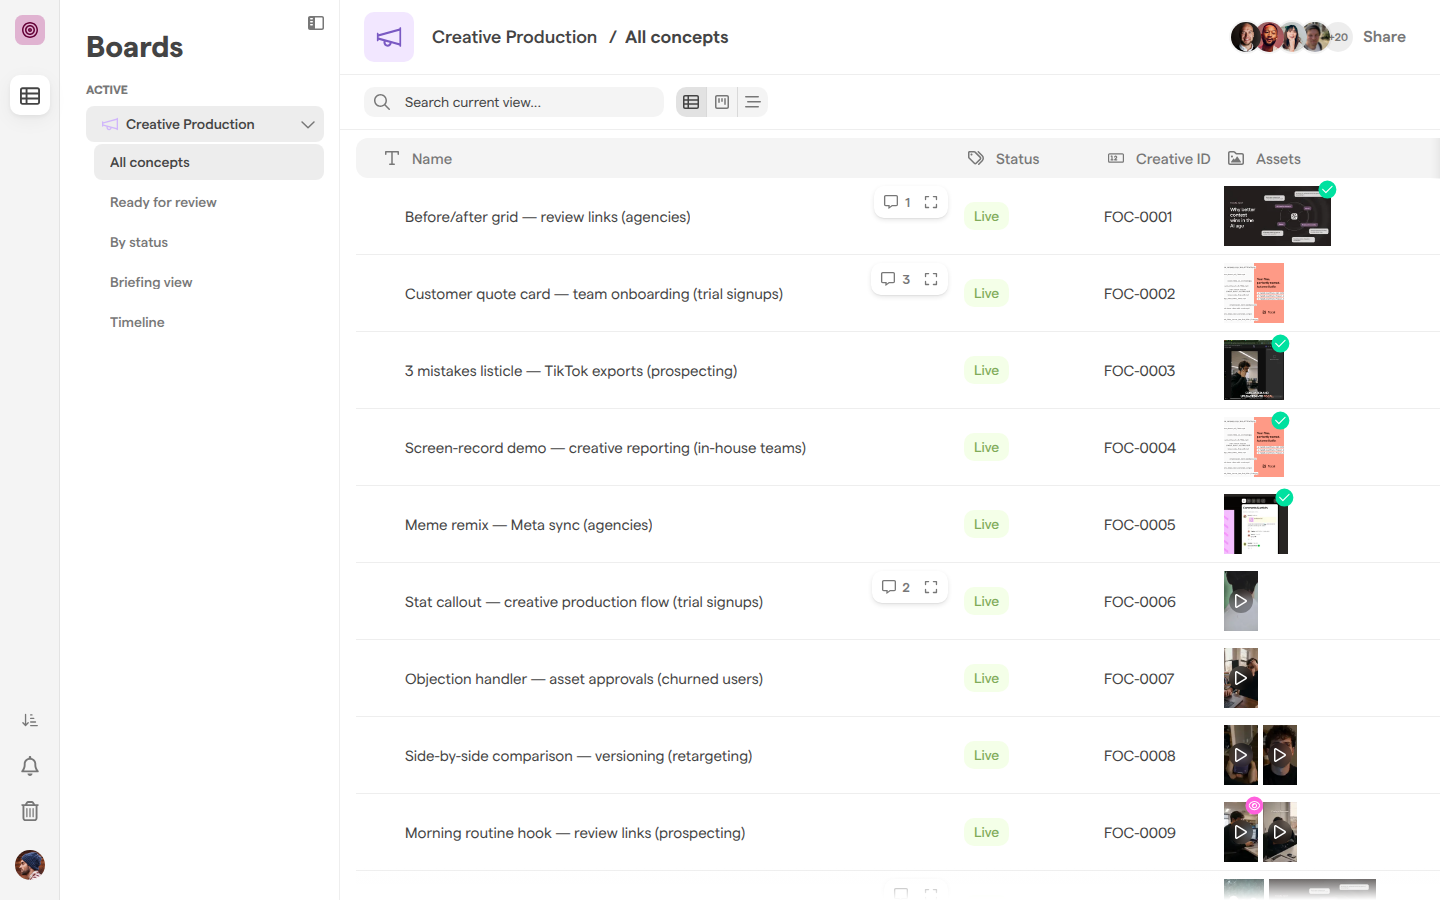Open the user profile avatar in left rail
1440x900 pixels.
click(30, 865)
